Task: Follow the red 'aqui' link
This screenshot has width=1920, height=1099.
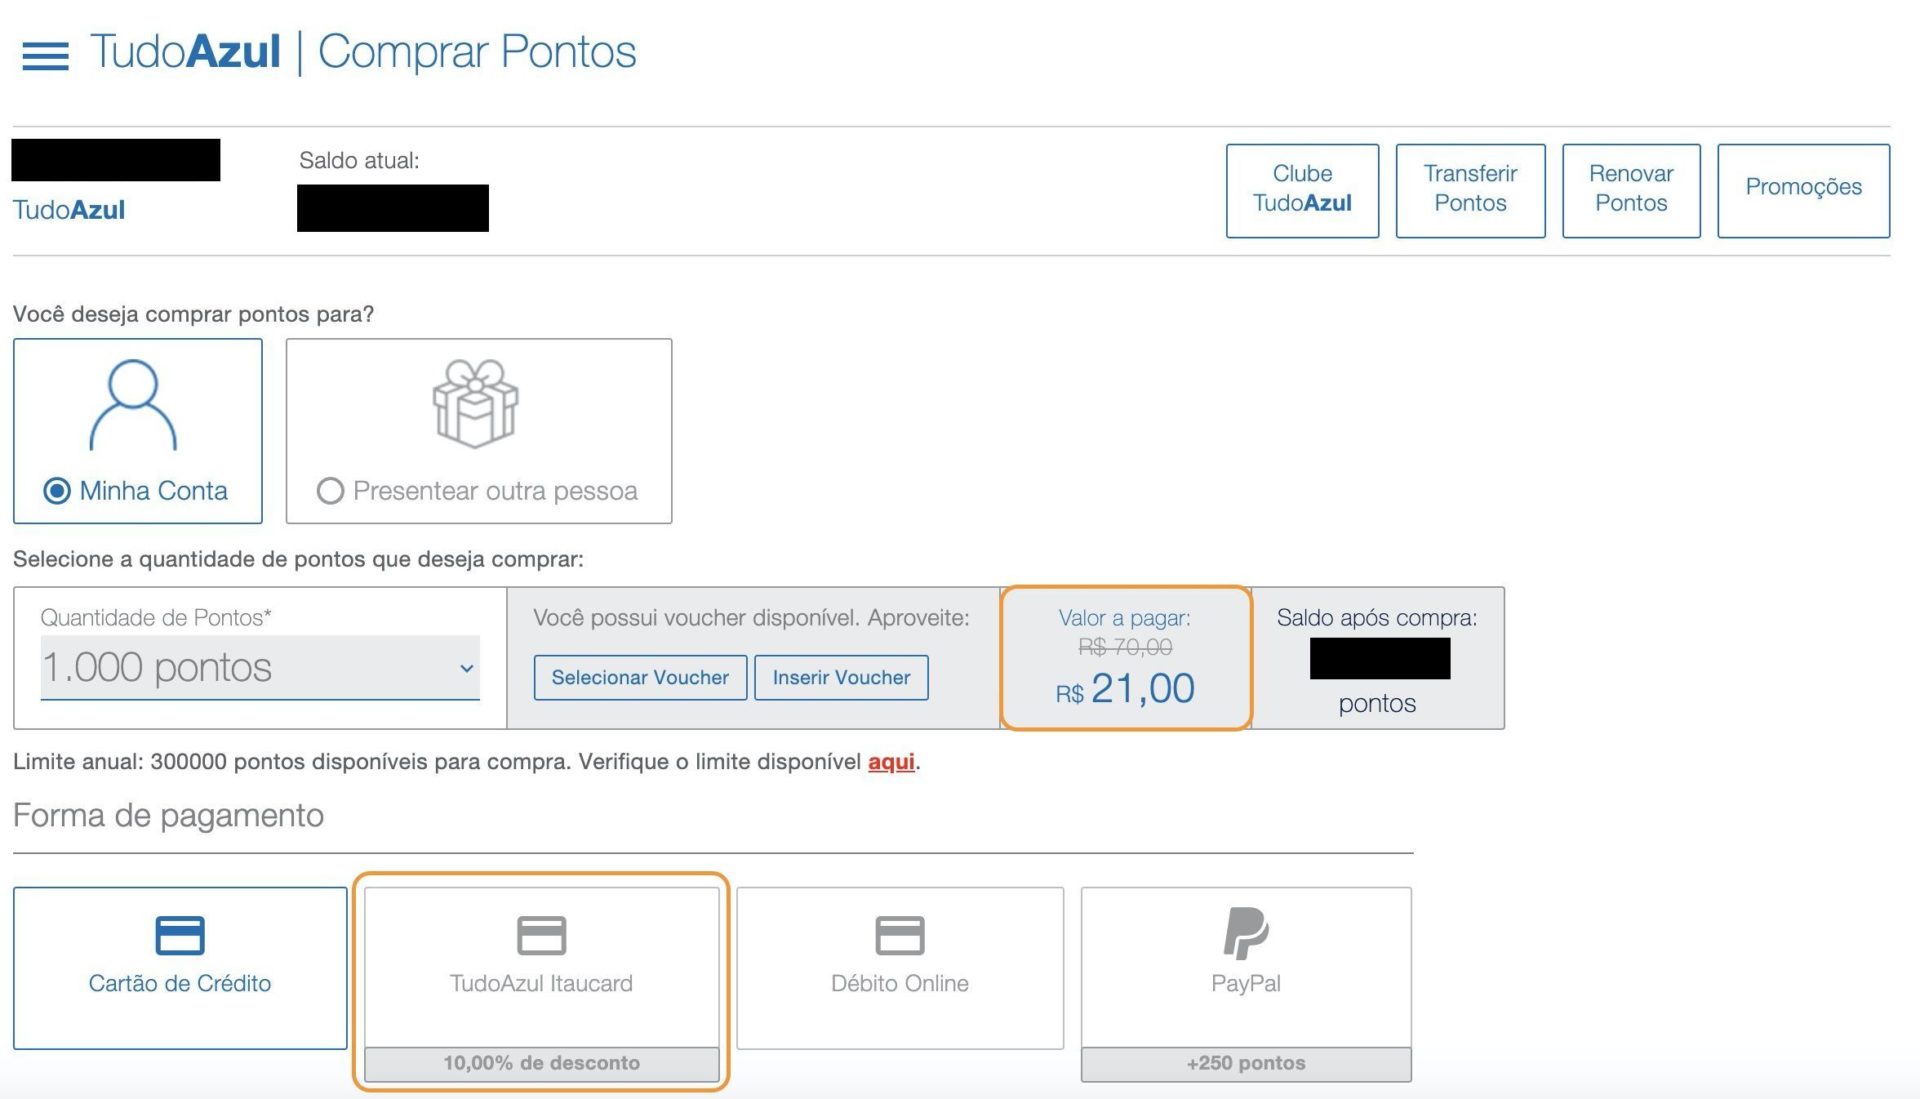Action: click(x=891, y=762)
